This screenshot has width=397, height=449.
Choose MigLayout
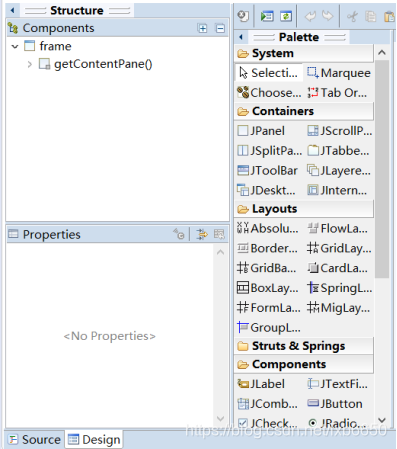pos(338,307)
